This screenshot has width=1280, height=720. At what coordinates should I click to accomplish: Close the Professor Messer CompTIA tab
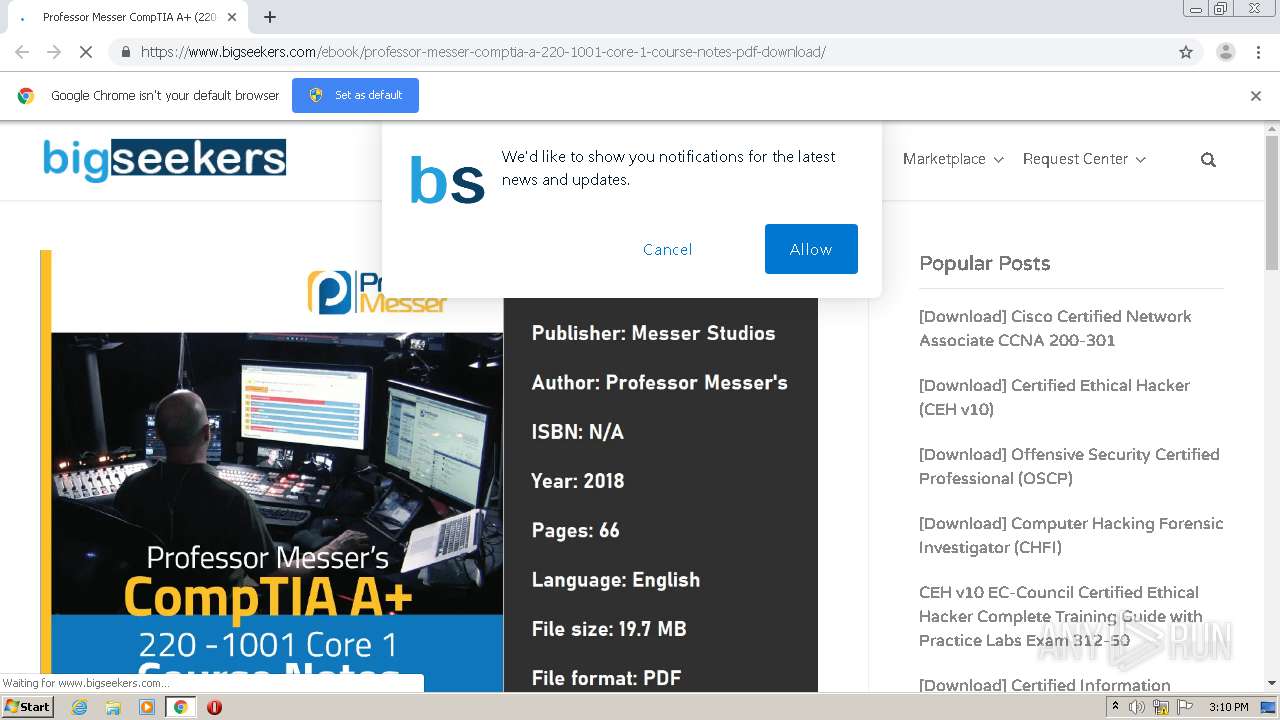232,17
